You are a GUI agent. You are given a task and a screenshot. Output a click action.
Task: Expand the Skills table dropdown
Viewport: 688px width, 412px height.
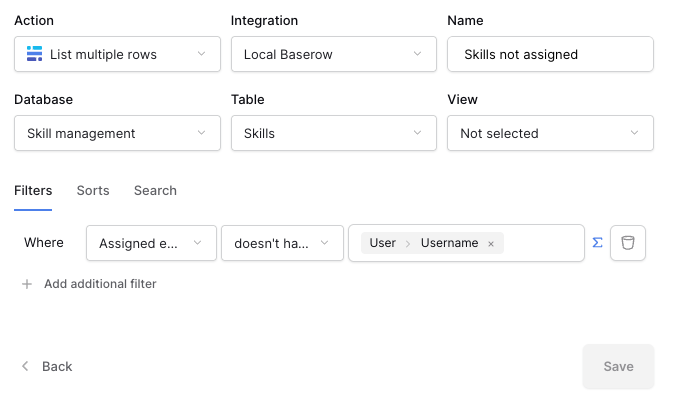pos(334,133)
